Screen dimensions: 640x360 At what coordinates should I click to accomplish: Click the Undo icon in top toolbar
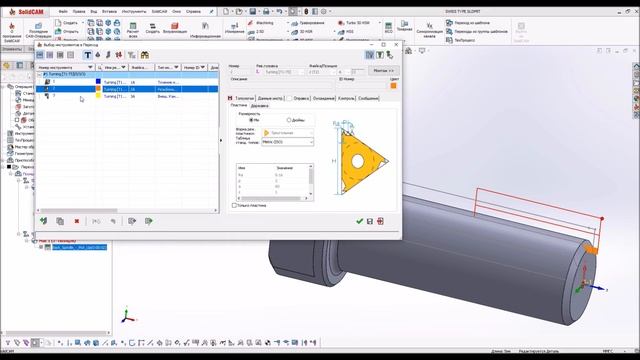point(279,11)
